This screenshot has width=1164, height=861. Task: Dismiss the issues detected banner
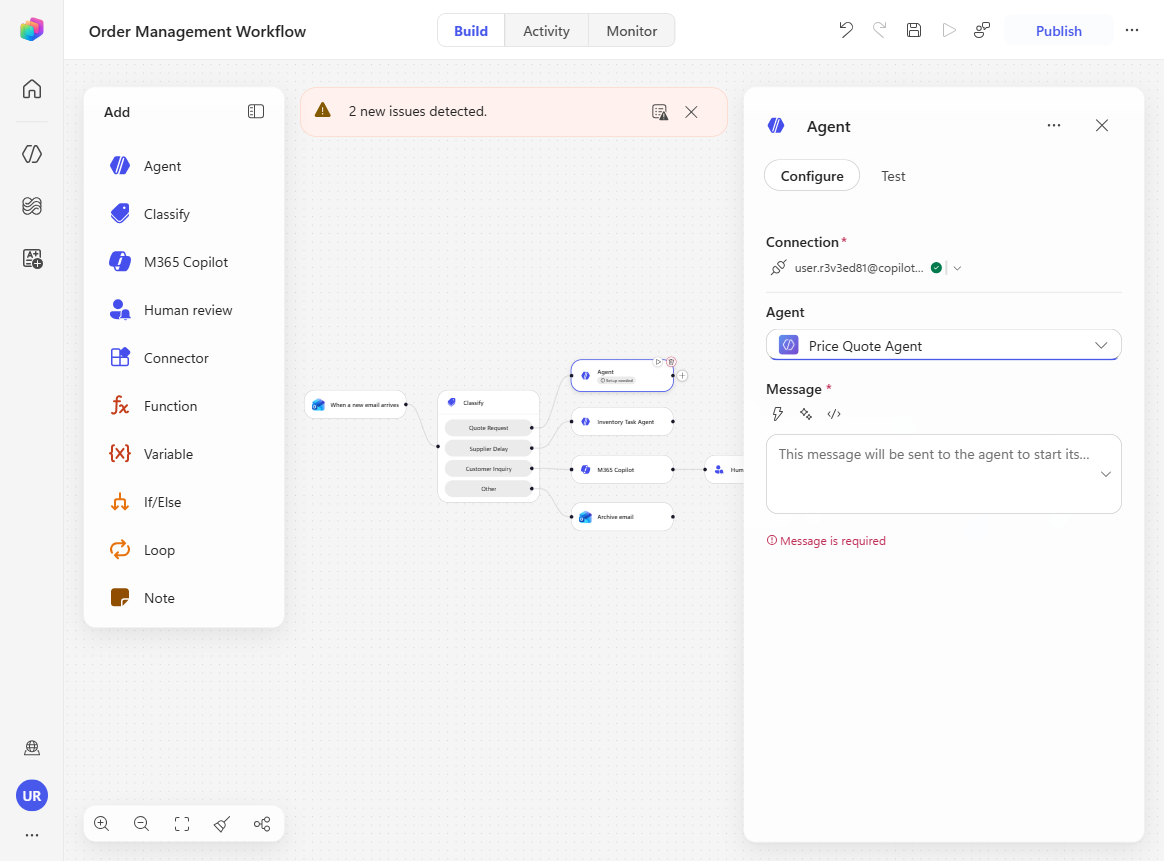691,112
